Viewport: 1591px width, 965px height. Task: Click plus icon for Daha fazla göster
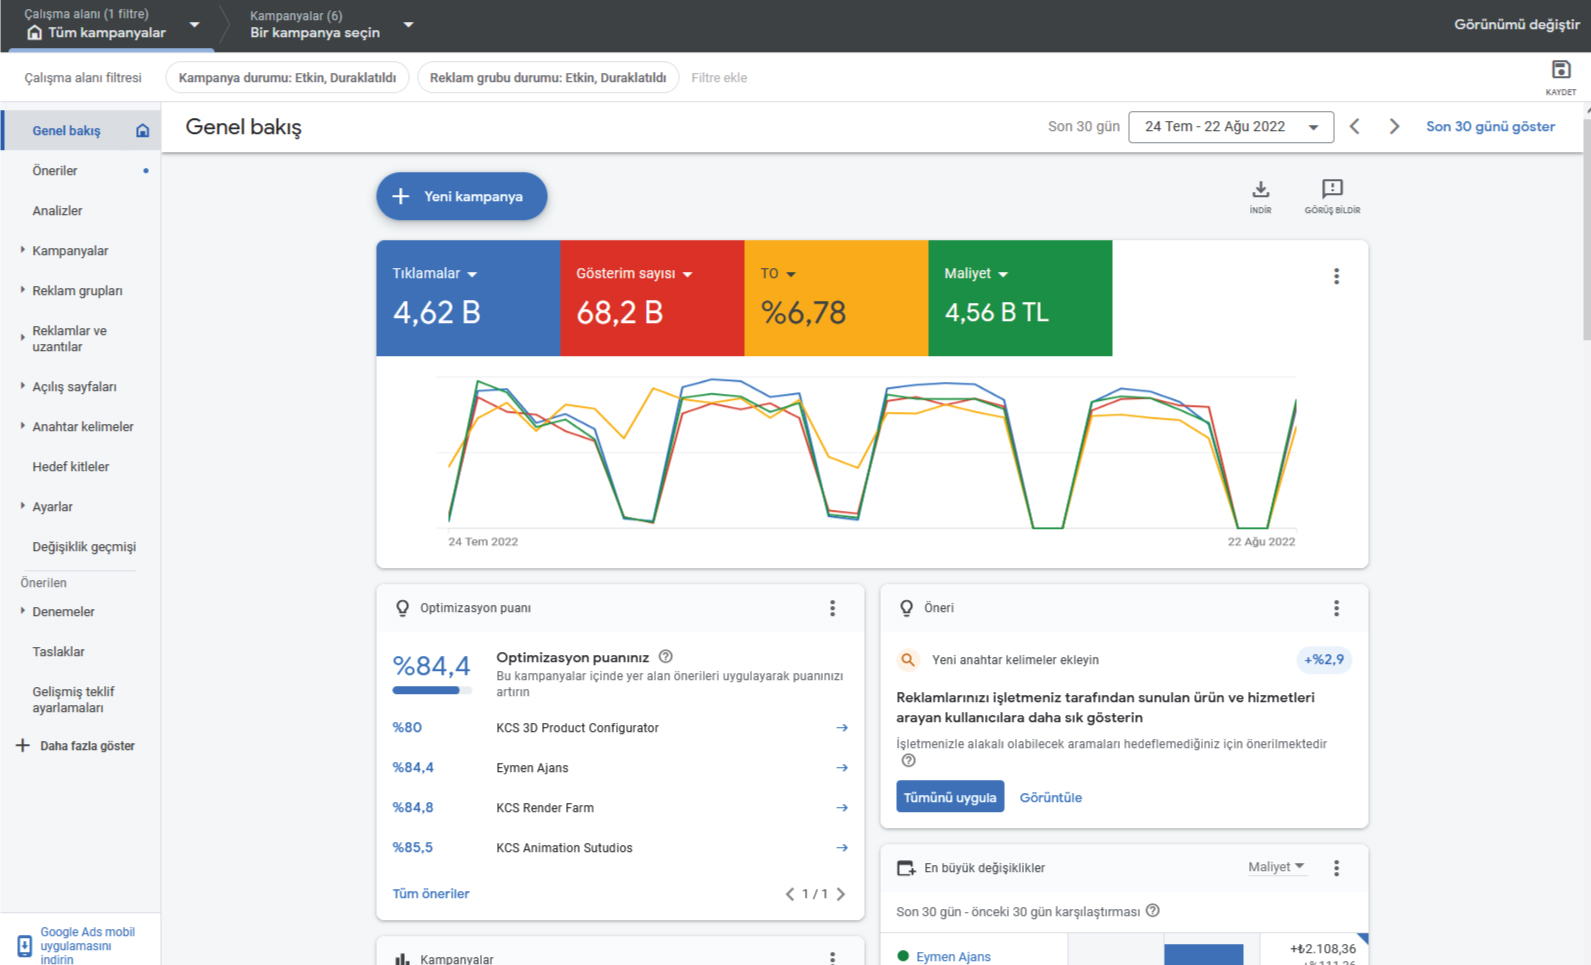pyautogui.click(x=23, y=745)
